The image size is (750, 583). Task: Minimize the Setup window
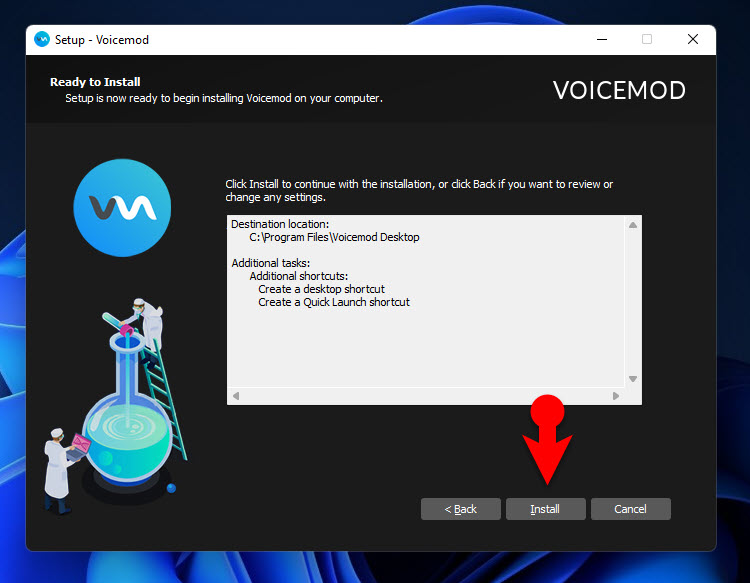(602, 39)
